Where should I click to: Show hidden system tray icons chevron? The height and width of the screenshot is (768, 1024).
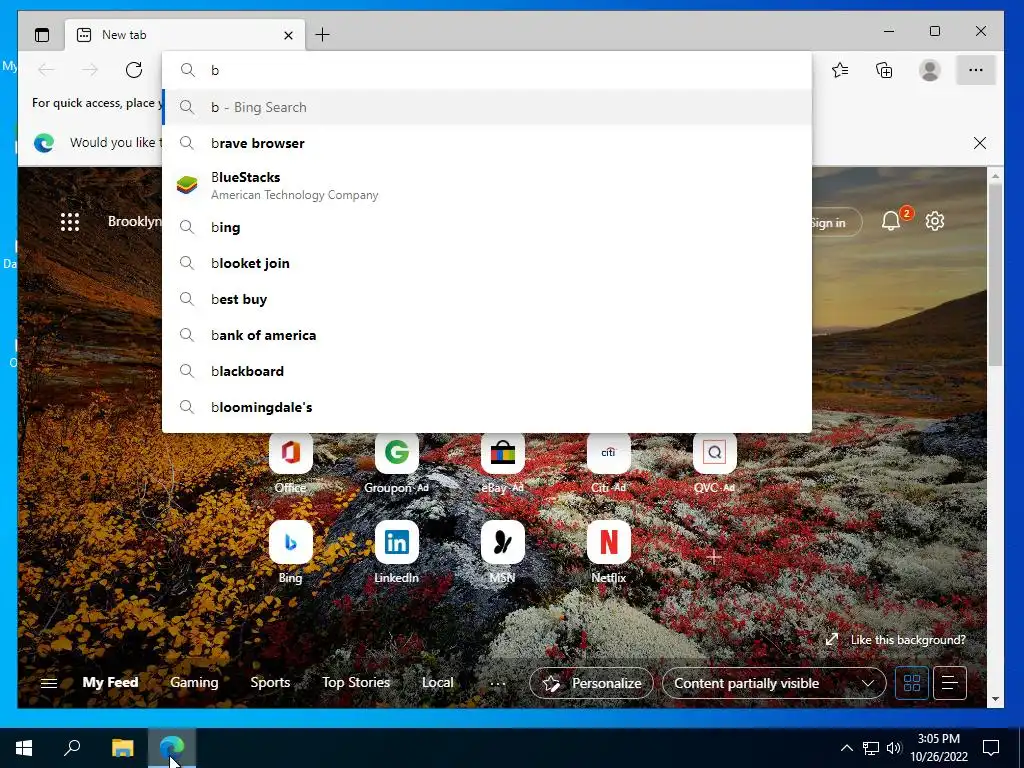(846, 748)
